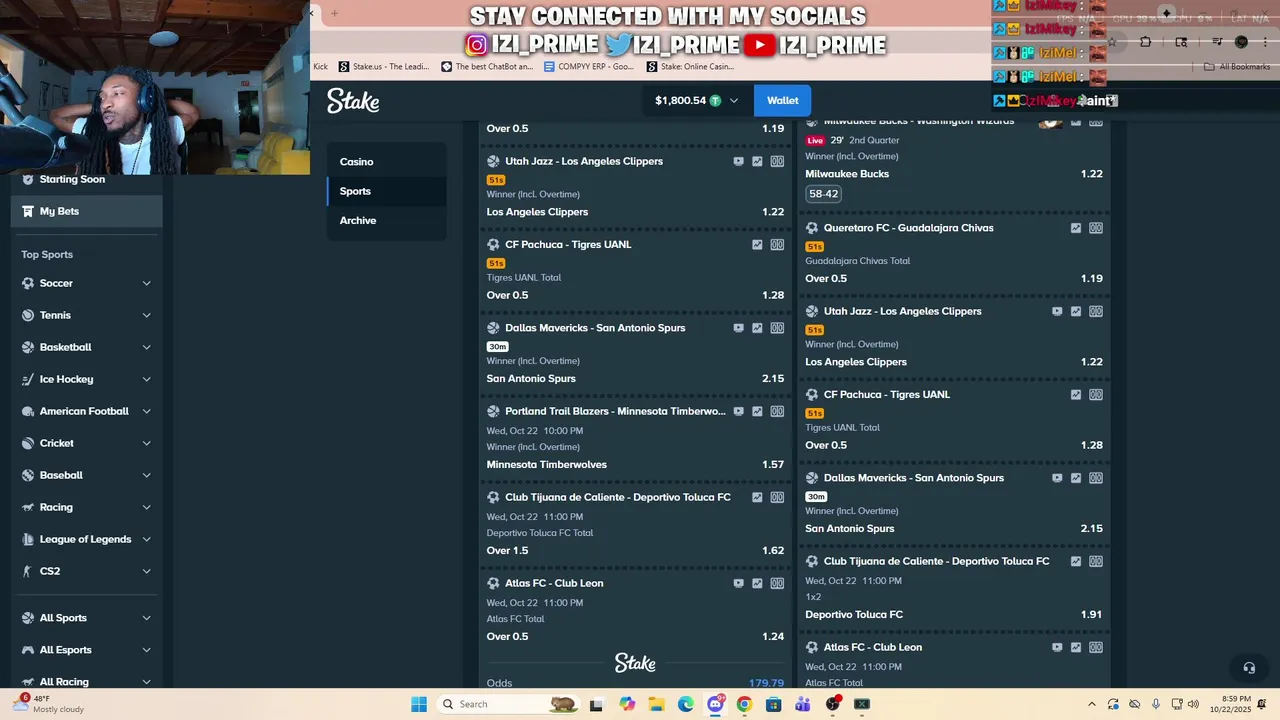Open the Stake: Online Casino bookmark

pyautogui.click(x=691, y=67)
